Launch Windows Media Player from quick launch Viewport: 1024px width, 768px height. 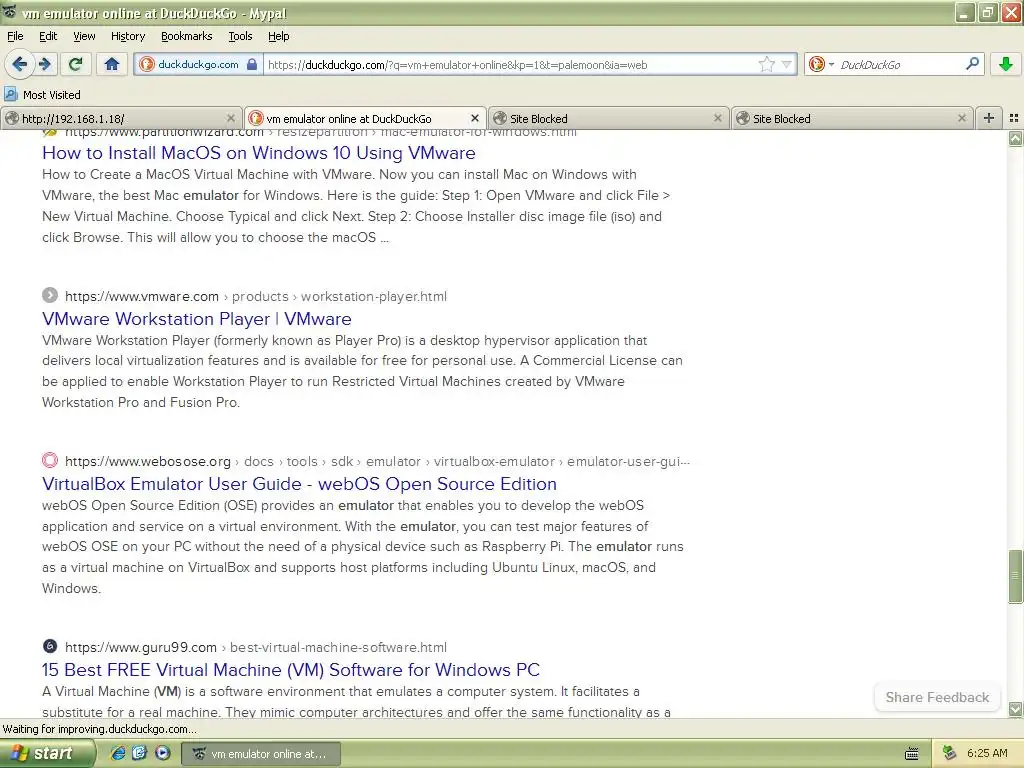pyautogui.click(x=163, y=754)
